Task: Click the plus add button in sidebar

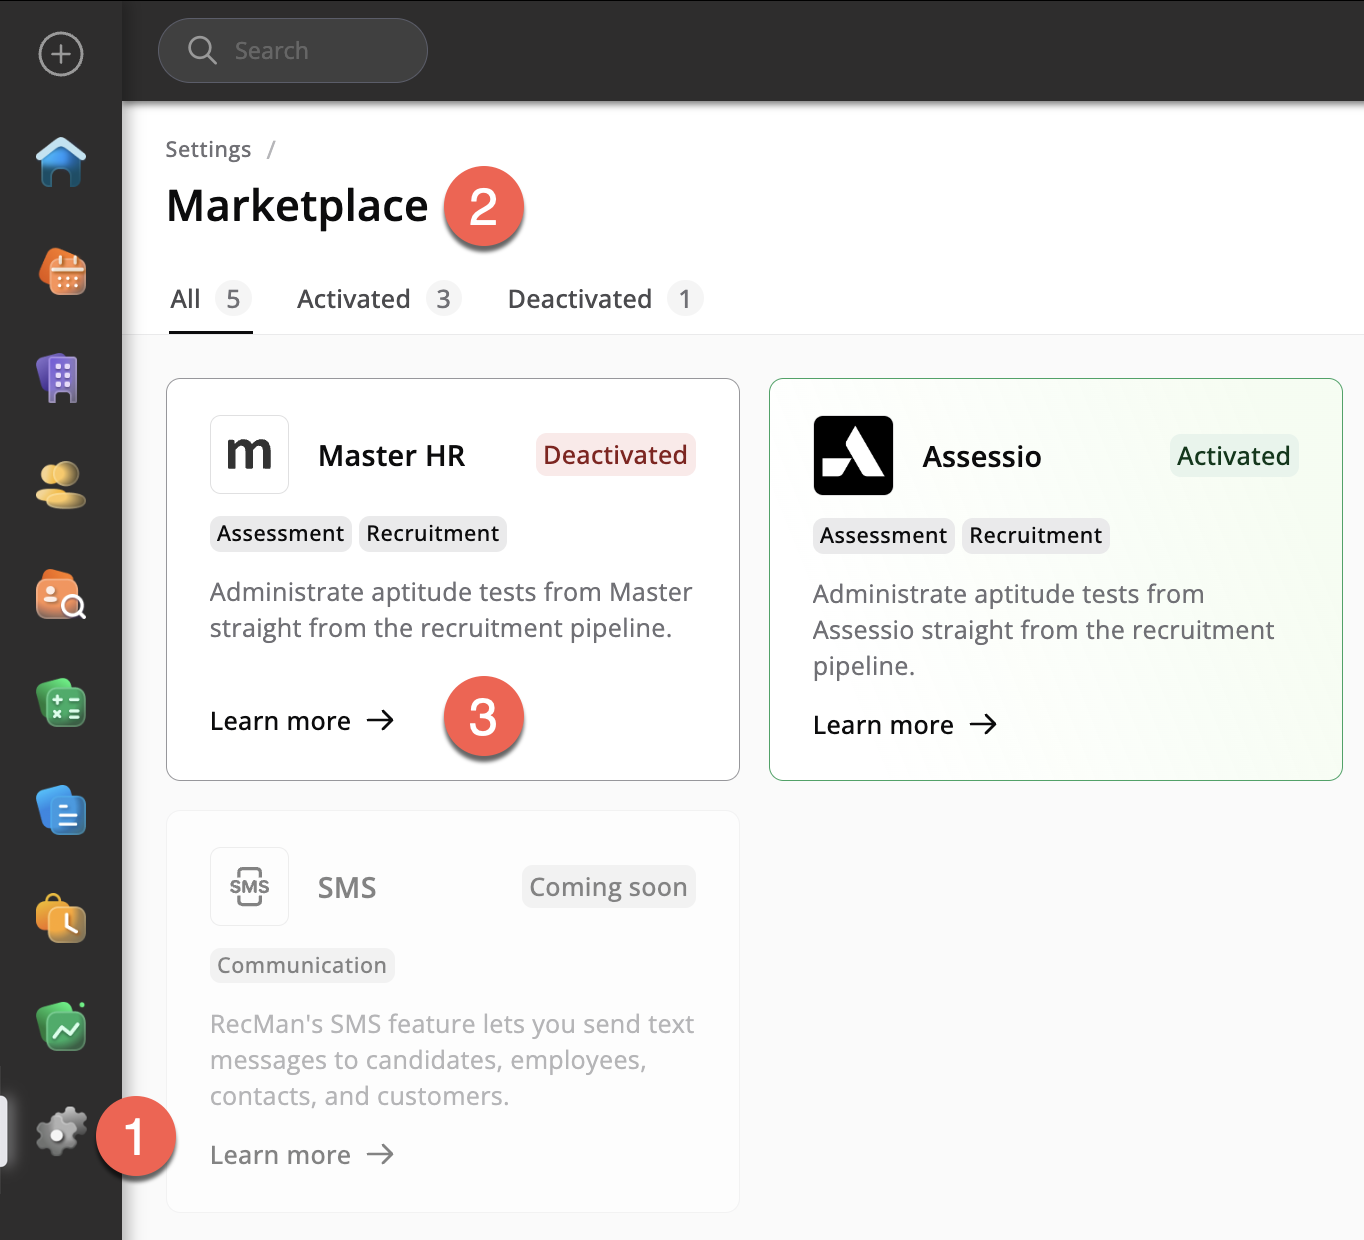Action: pos(61,54)
